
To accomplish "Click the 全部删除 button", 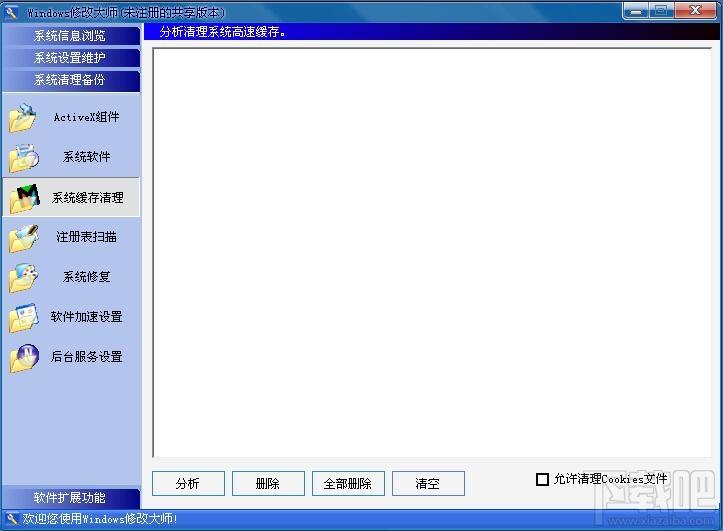I will click(x=348, y=484).
